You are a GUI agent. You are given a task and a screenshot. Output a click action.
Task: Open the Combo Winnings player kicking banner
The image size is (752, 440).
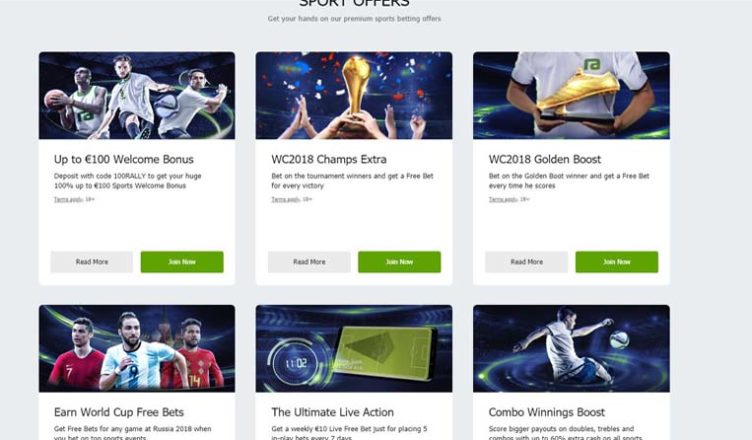(571, 348)
